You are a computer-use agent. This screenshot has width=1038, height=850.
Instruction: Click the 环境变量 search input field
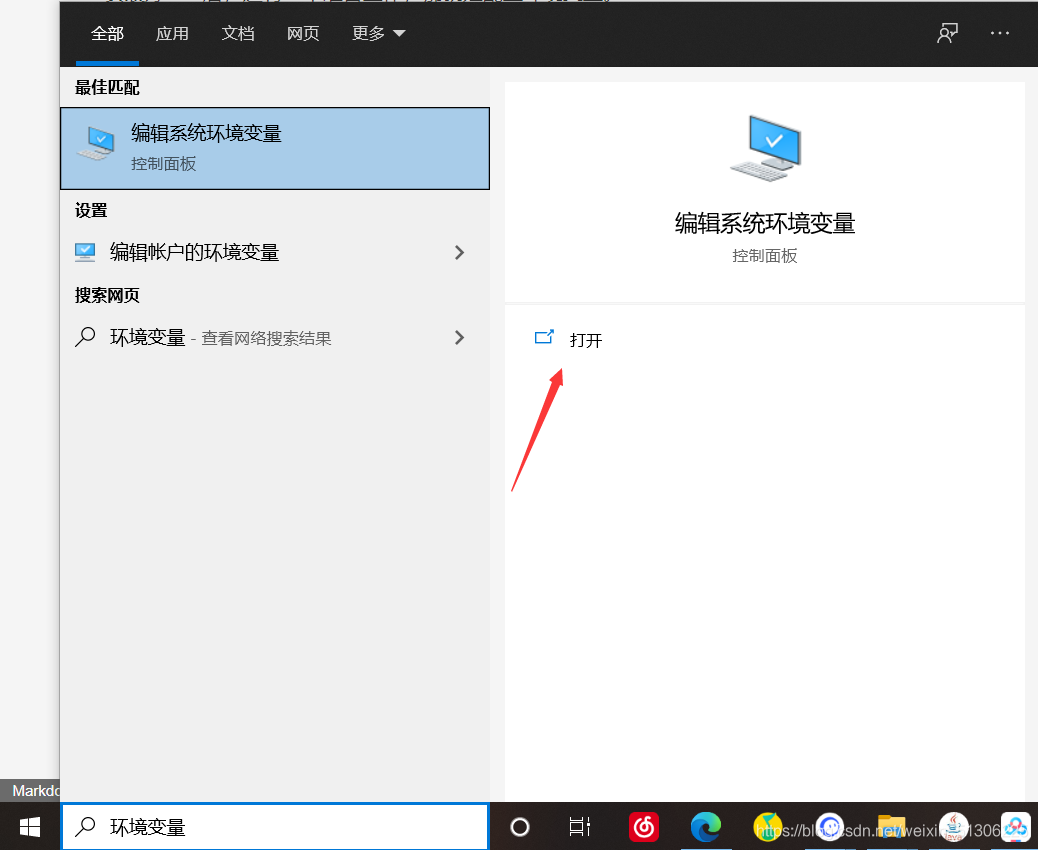[250, 827]
